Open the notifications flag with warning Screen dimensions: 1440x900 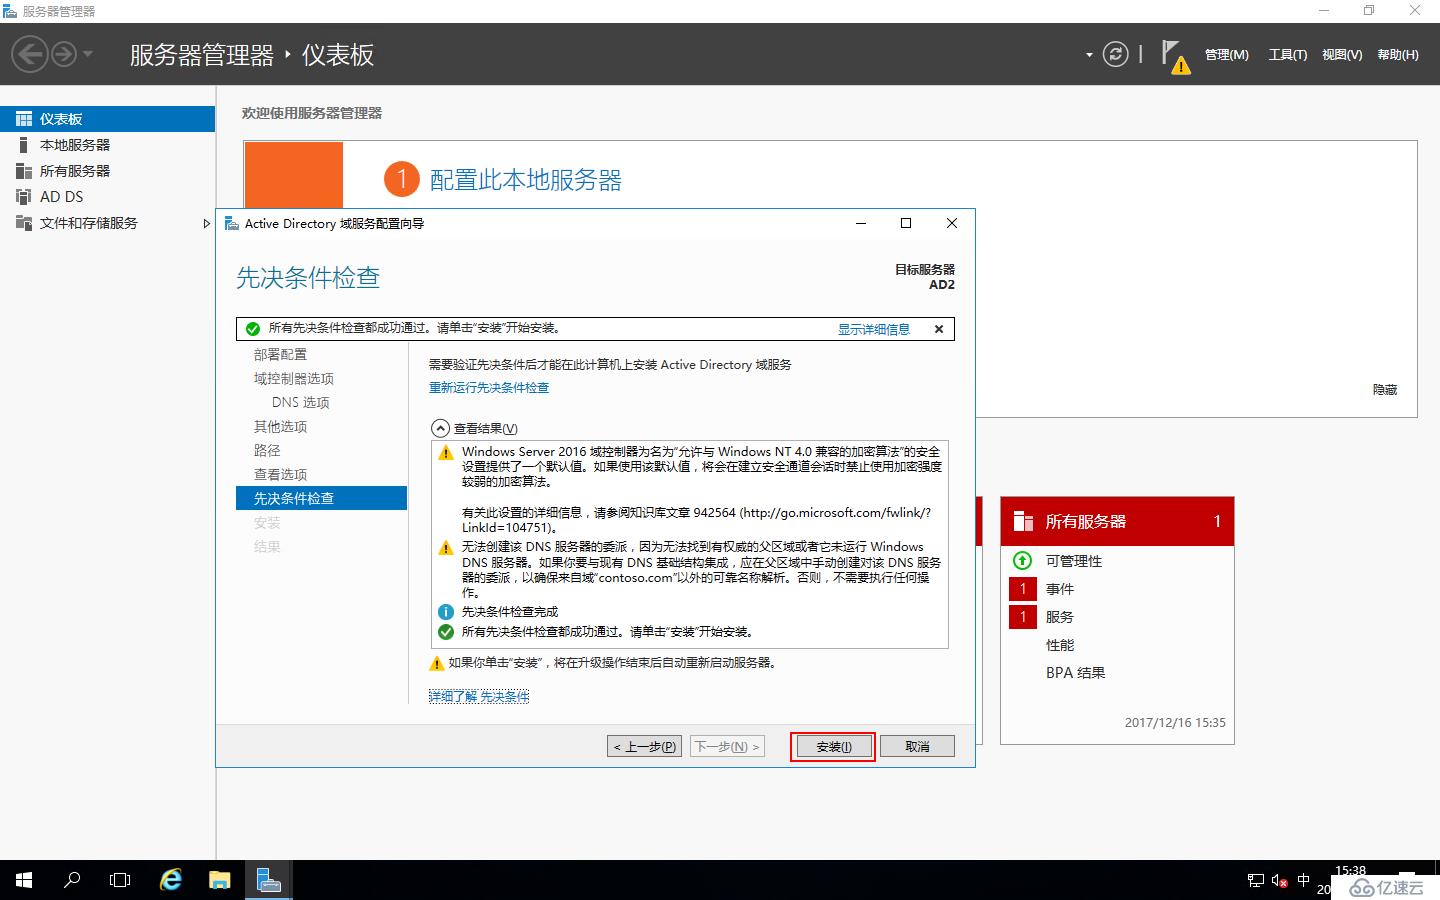pos(1175,57)
